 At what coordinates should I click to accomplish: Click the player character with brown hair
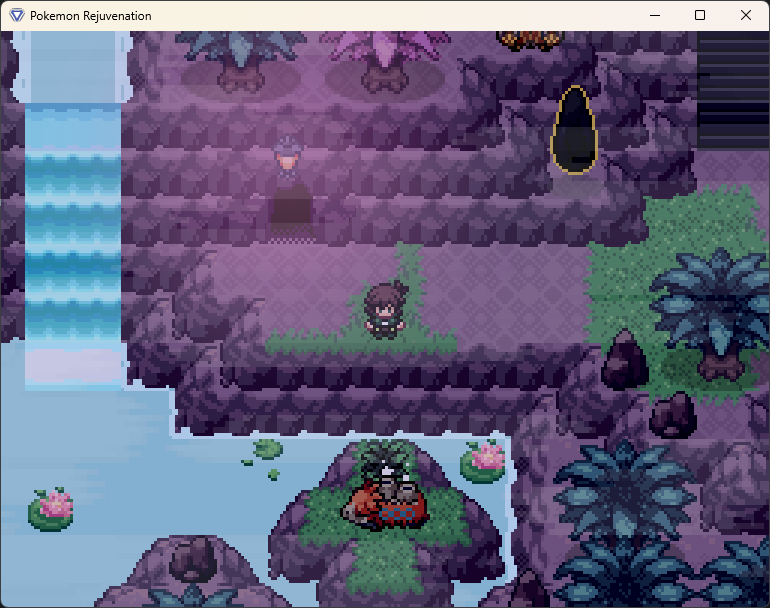(385, 310)
